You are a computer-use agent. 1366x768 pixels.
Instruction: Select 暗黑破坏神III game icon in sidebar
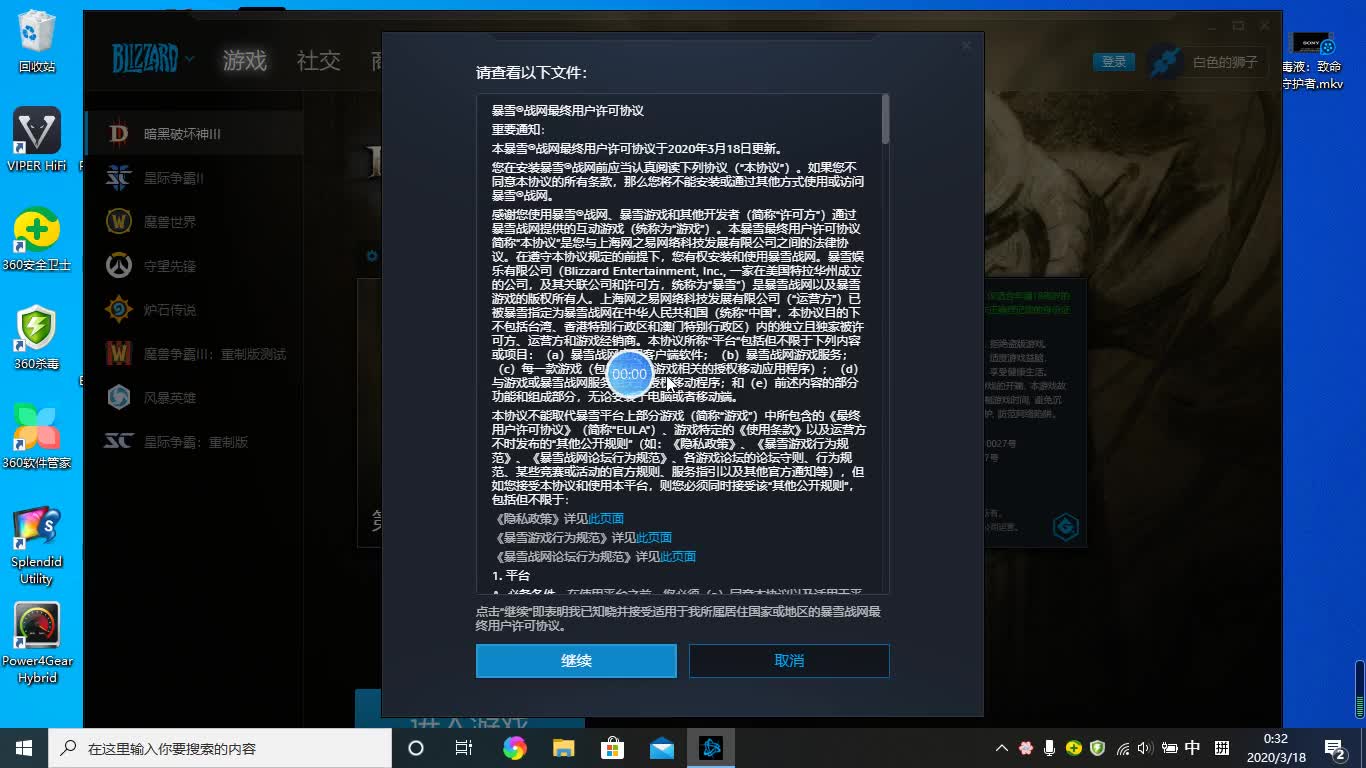point(119,133)
